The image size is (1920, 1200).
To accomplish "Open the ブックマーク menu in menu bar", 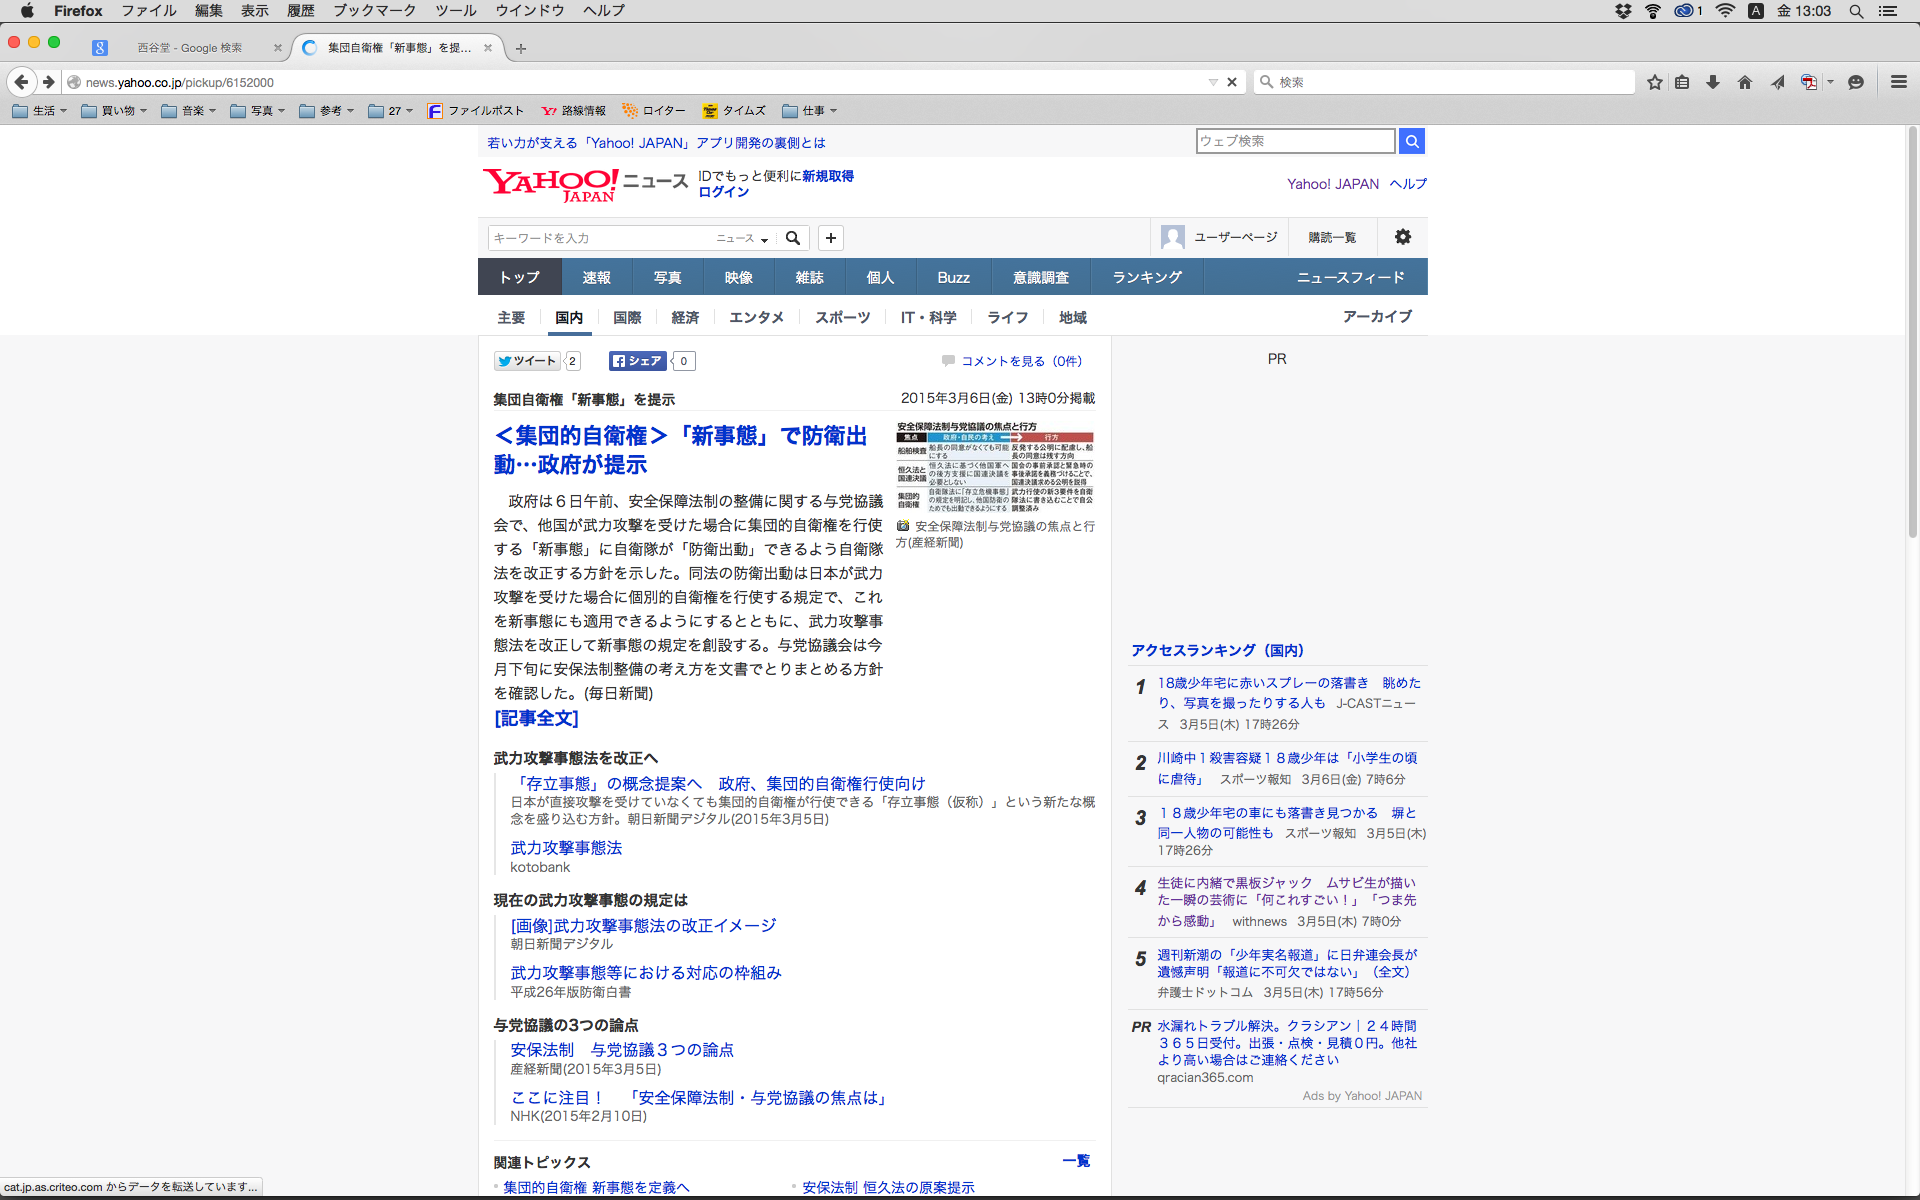I will 374,10.
